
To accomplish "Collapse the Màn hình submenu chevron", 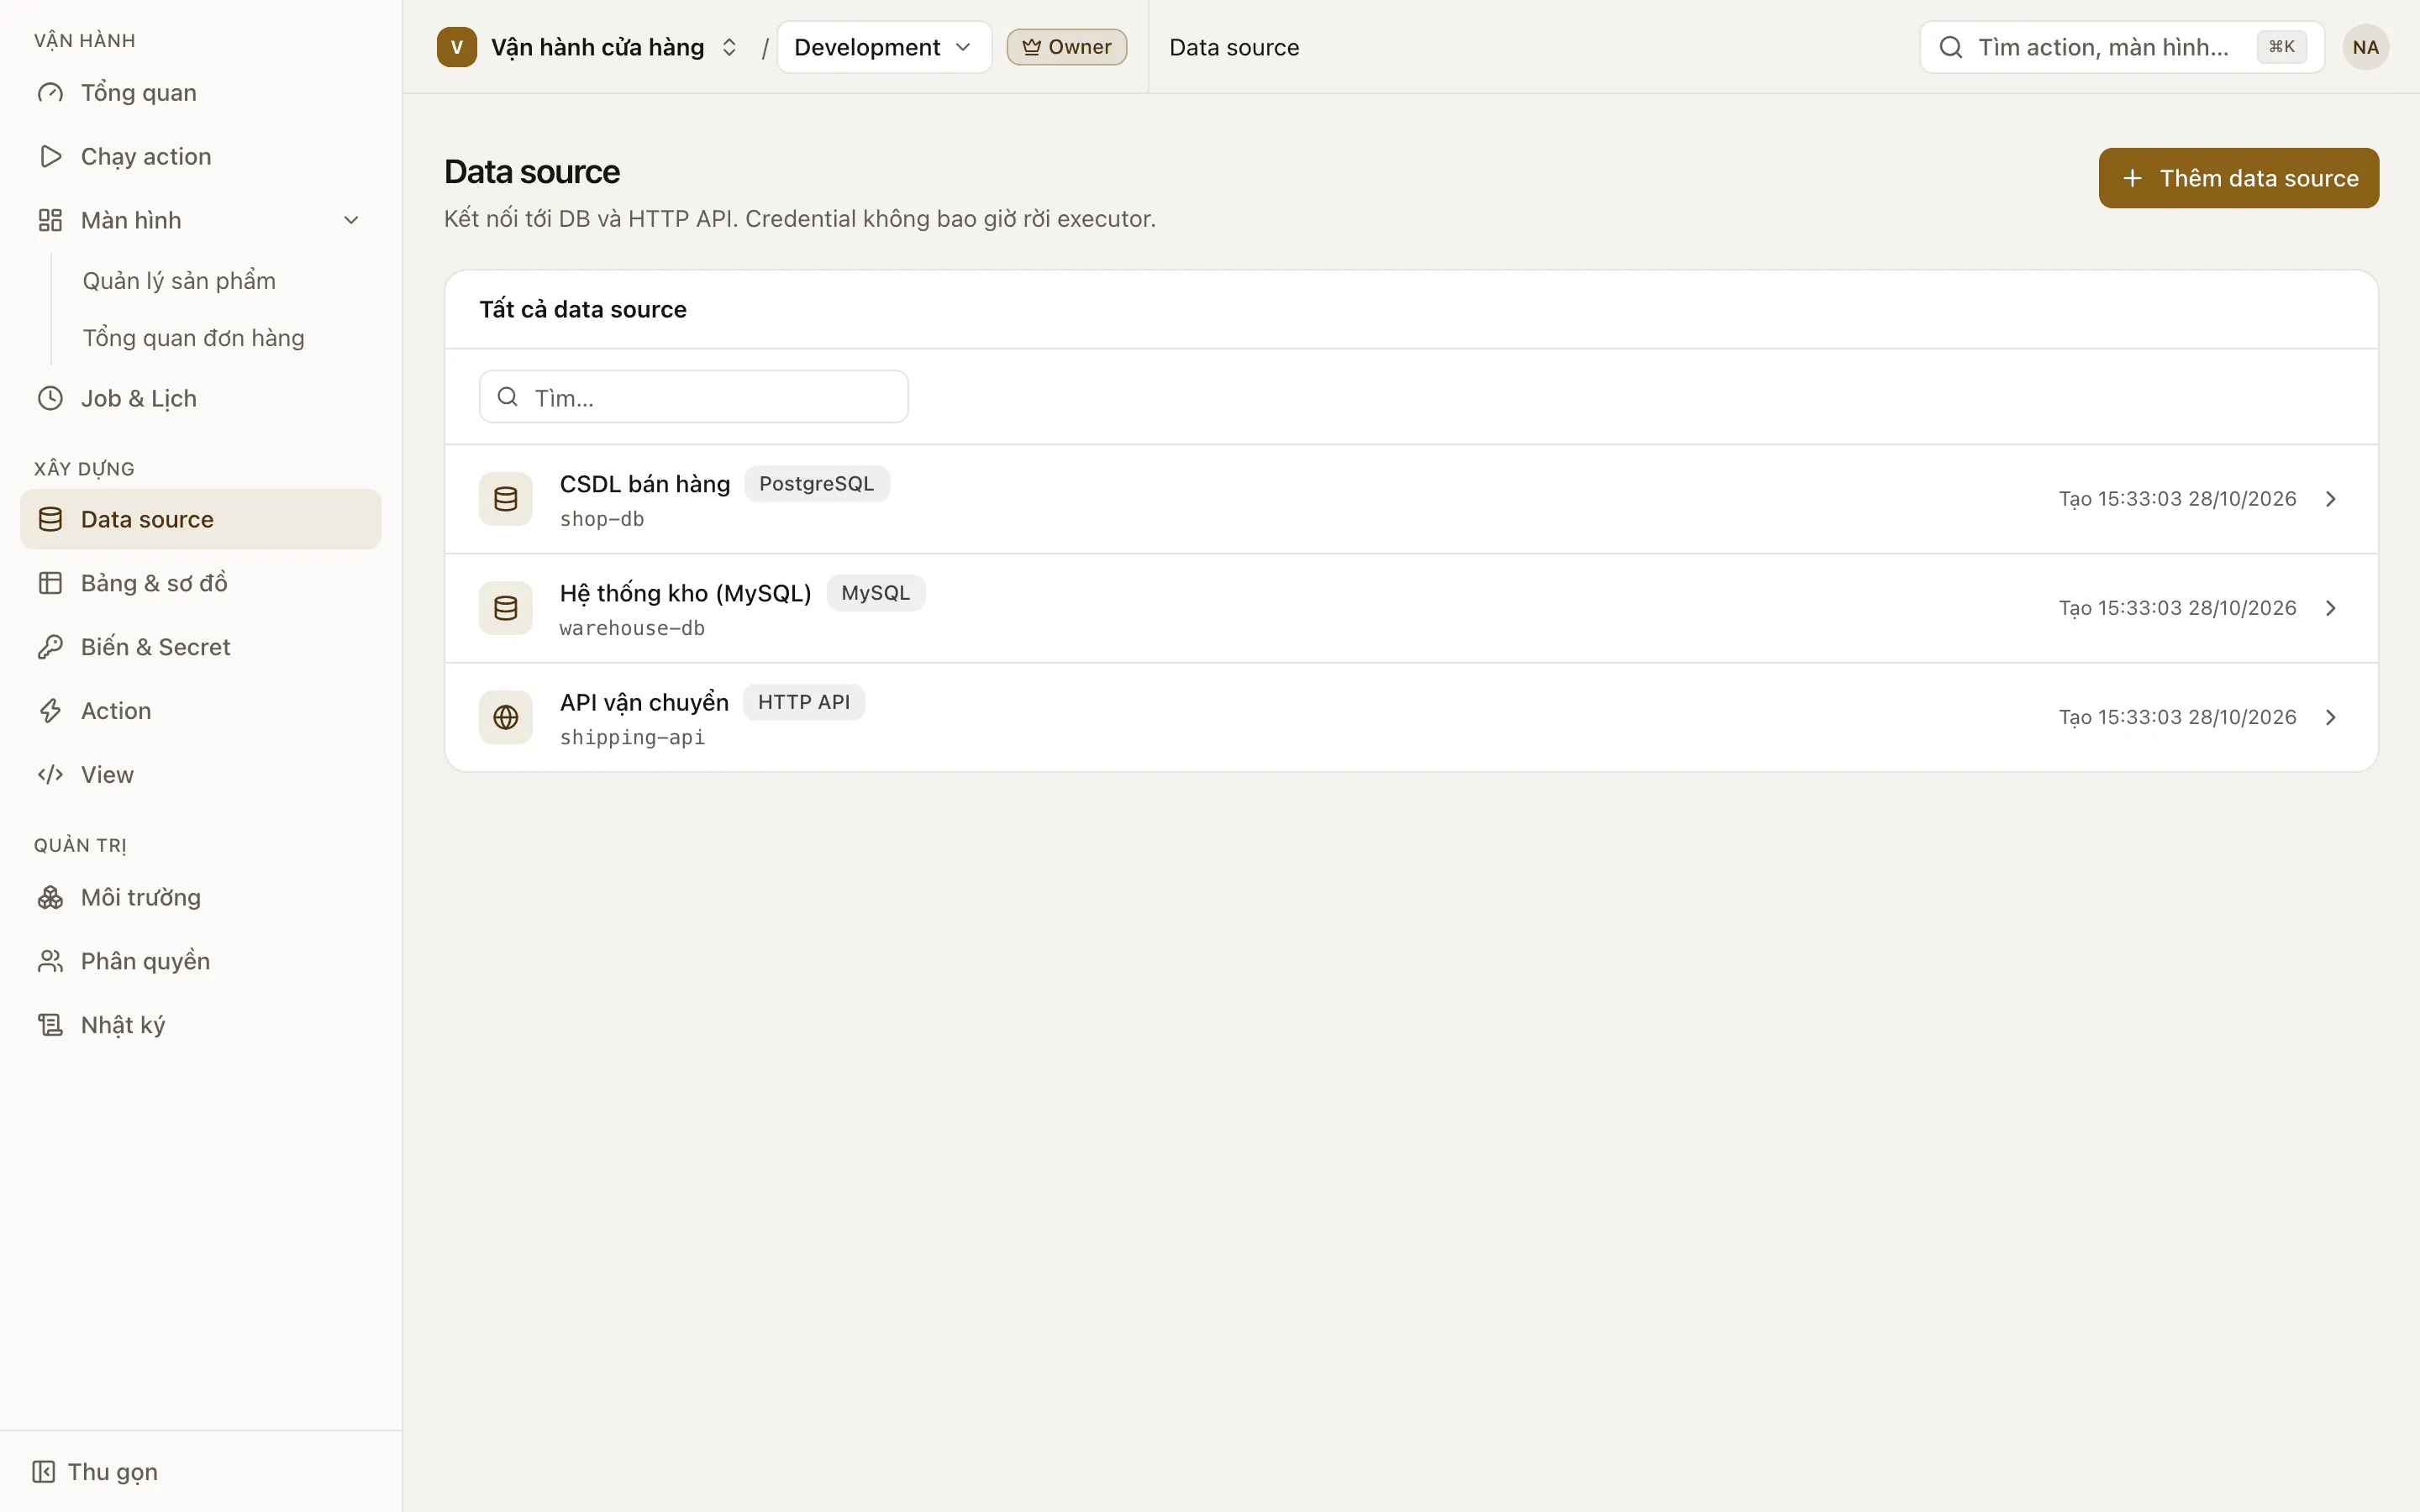I will (x=351, y=220).
